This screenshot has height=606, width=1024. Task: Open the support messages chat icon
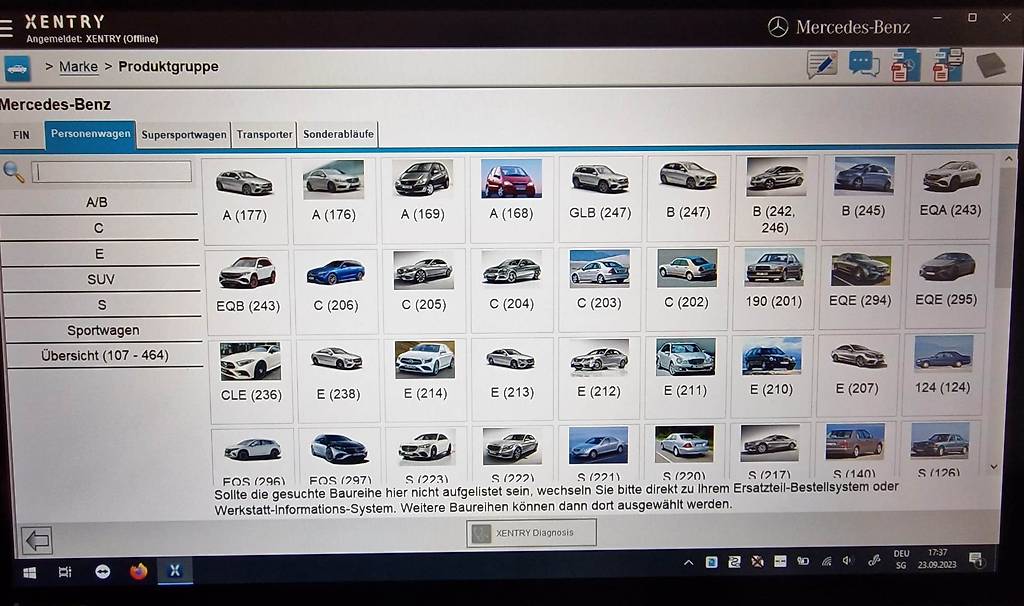(861, 64)
